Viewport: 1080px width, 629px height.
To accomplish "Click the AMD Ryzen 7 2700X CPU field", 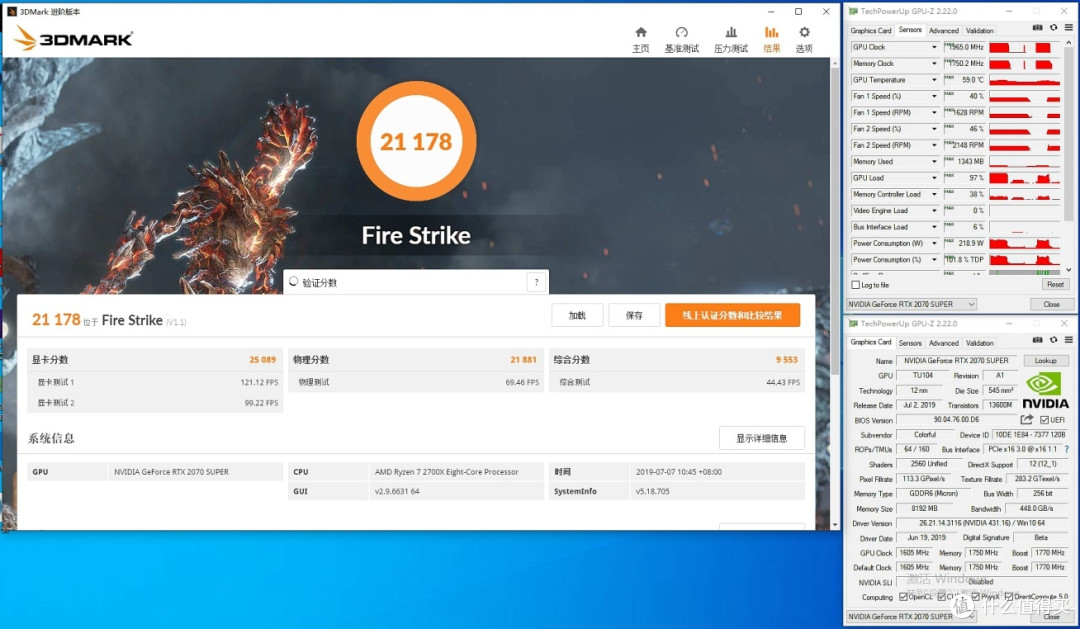I will click(456, 472).
